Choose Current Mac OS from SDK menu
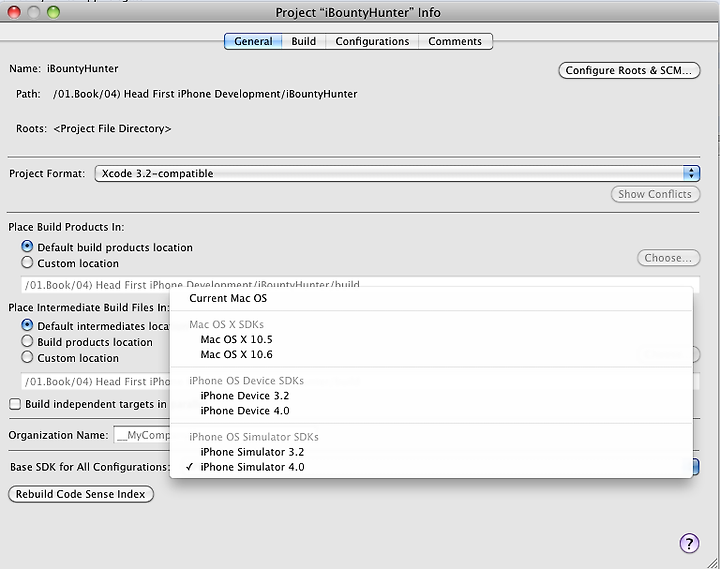This screenshot has height=569, width=720. 431,299
